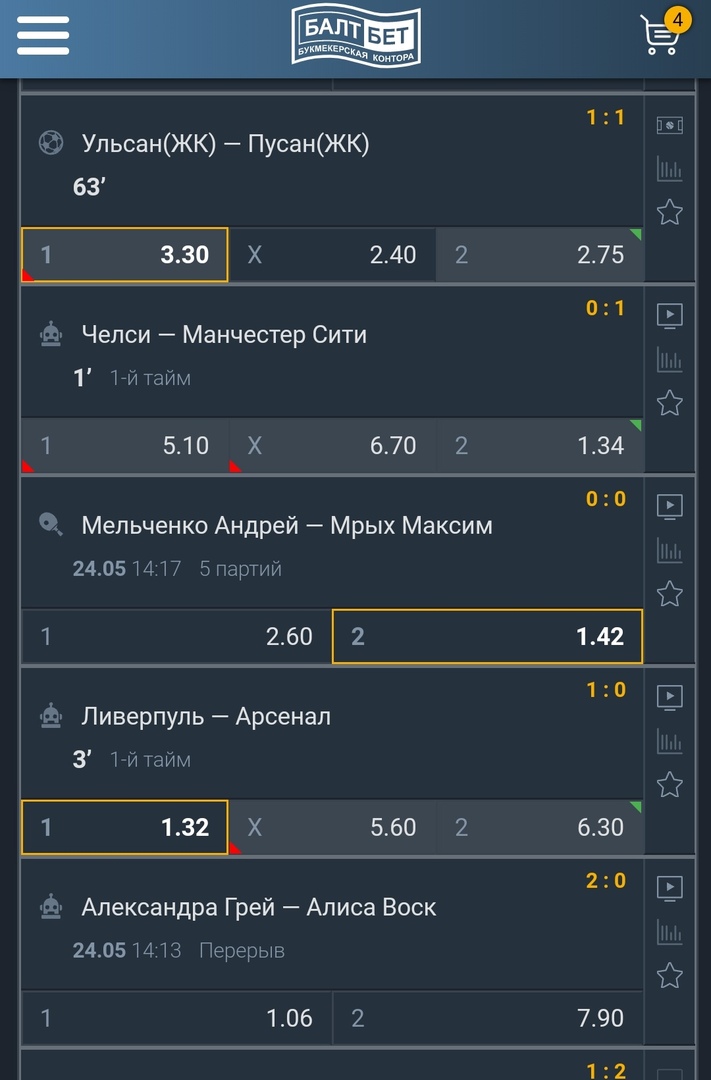Open the match field view for Ульсан — Пусан
The image size is (711, 1080).
pos(670,123)
